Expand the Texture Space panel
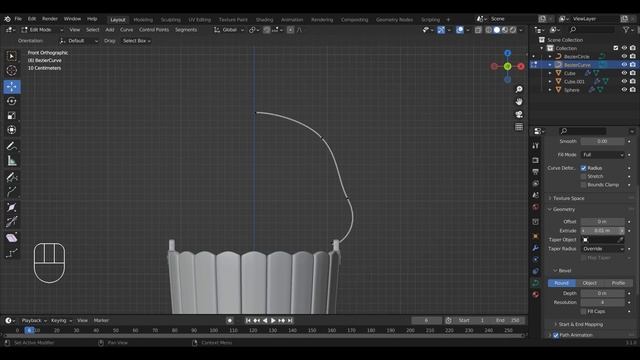 [x=568, y=198]
